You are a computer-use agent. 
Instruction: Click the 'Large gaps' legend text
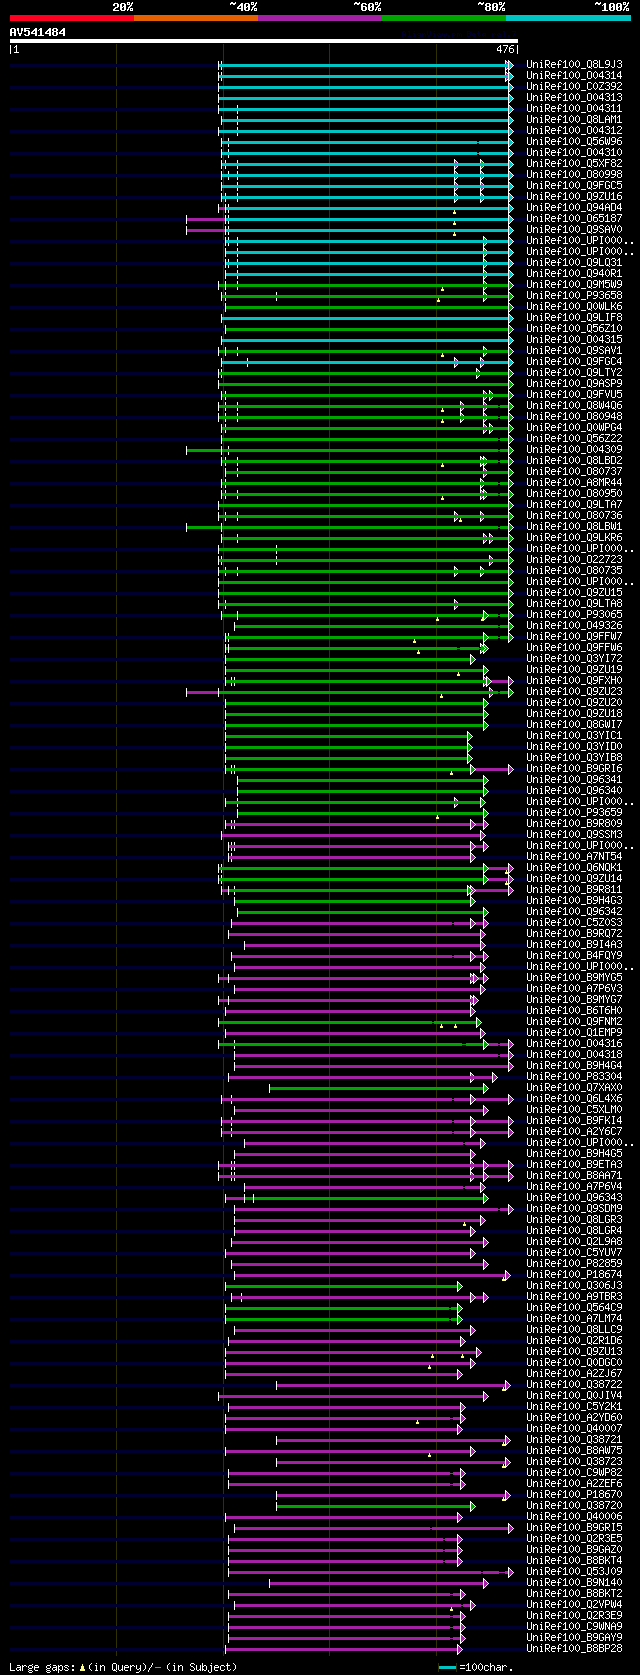[x=123, y=1666]
